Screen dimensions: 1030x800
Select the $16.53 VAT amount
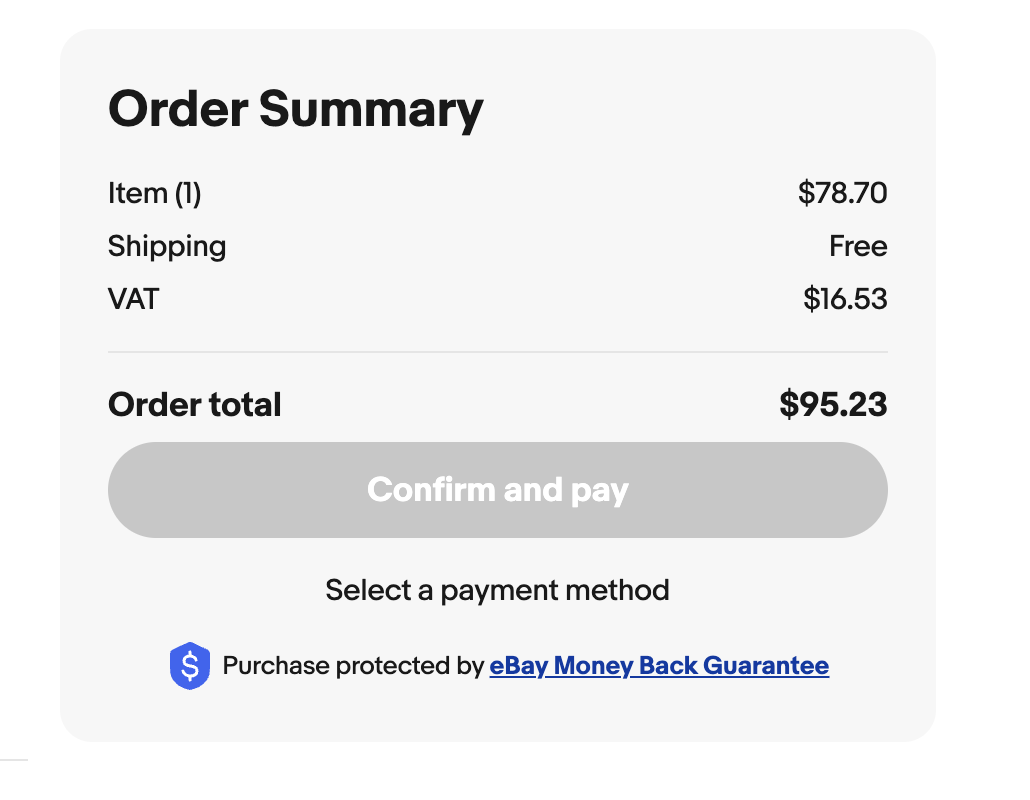(845, 299)
